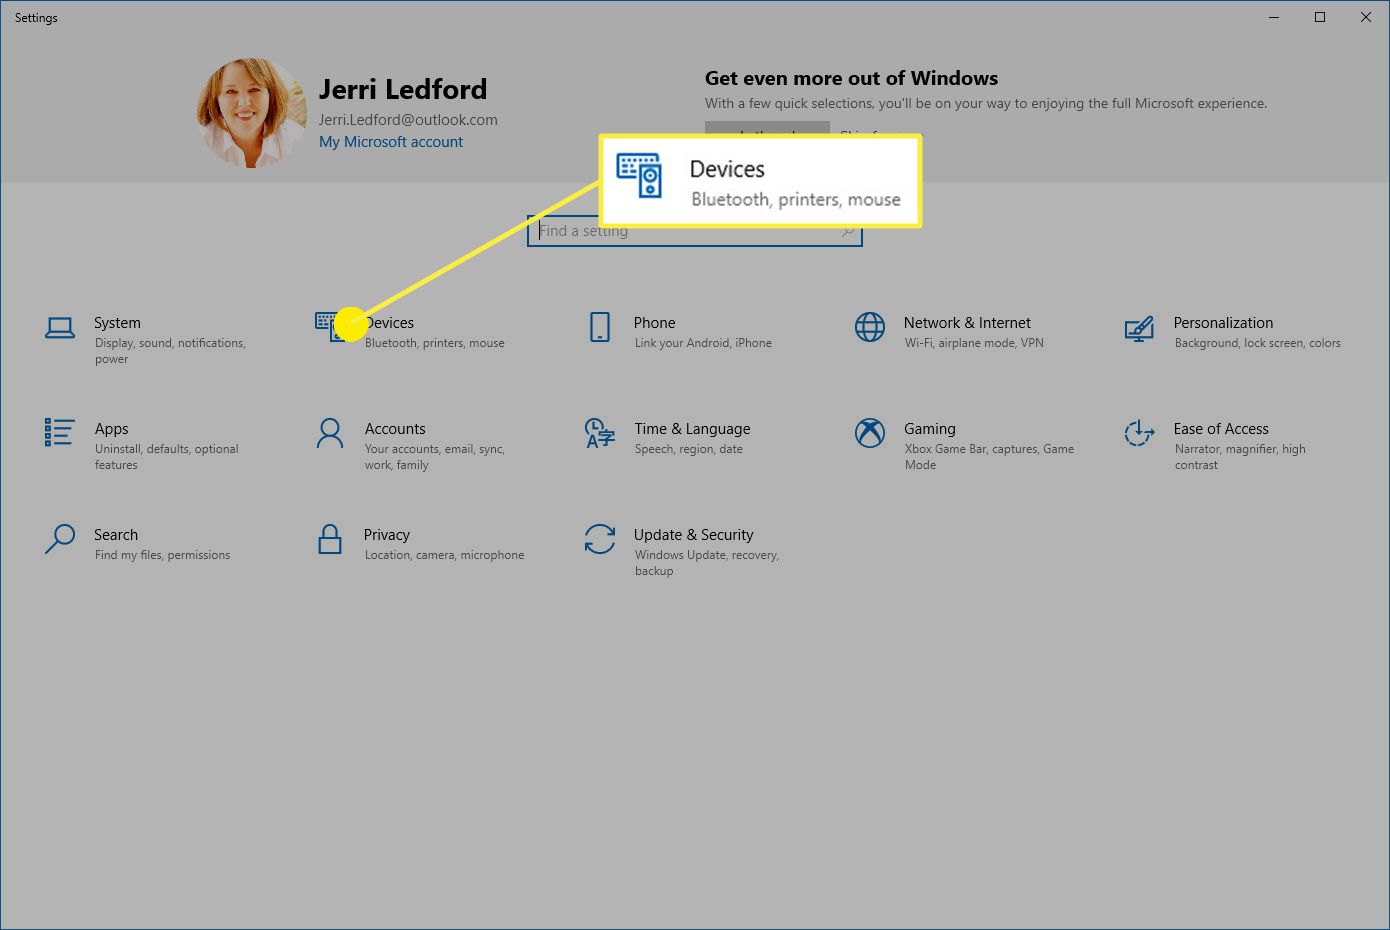The width and height of the screenshot is (1390, 930).
Task: Click 'Display, sound, notifications, power' description
Action: 170,351
